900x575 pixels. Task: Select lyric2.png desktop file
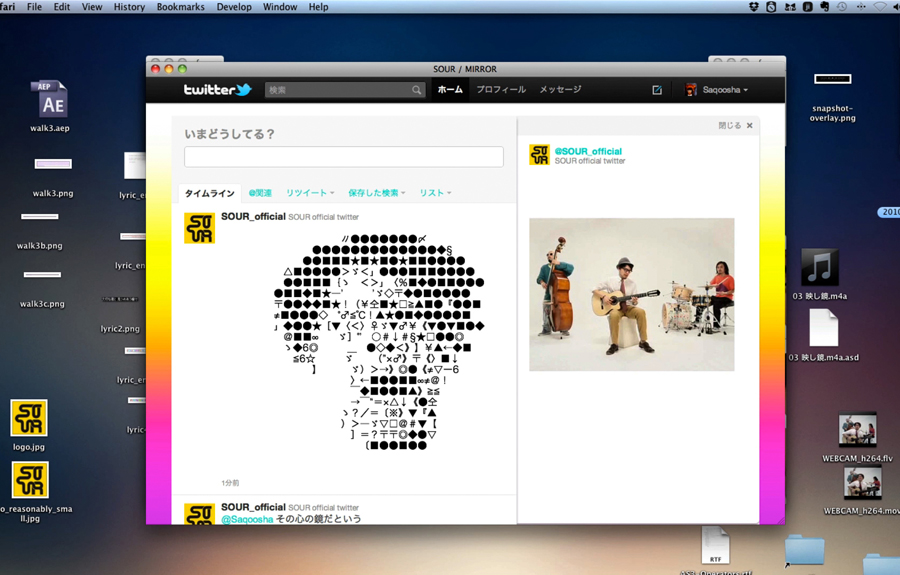120,313
